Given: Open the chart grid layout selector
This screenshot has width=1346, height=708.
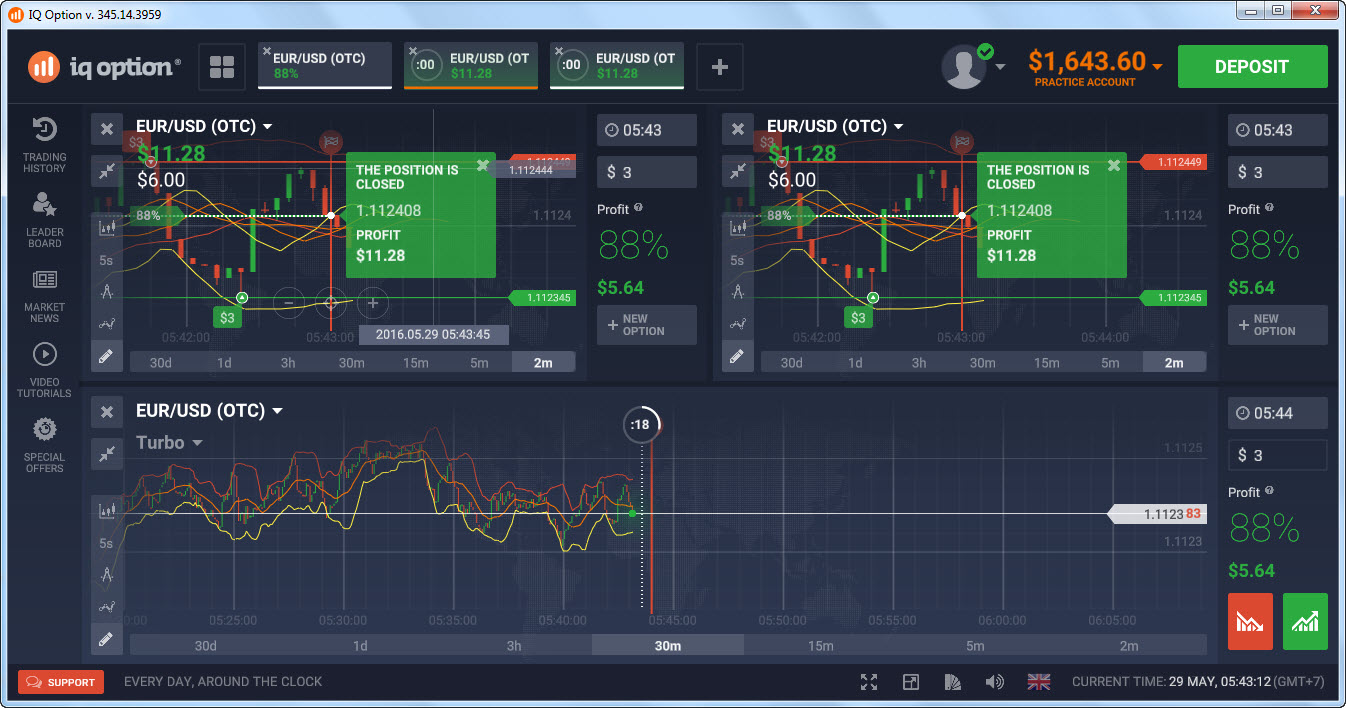Looking at the screenshot, I should 222,68.
